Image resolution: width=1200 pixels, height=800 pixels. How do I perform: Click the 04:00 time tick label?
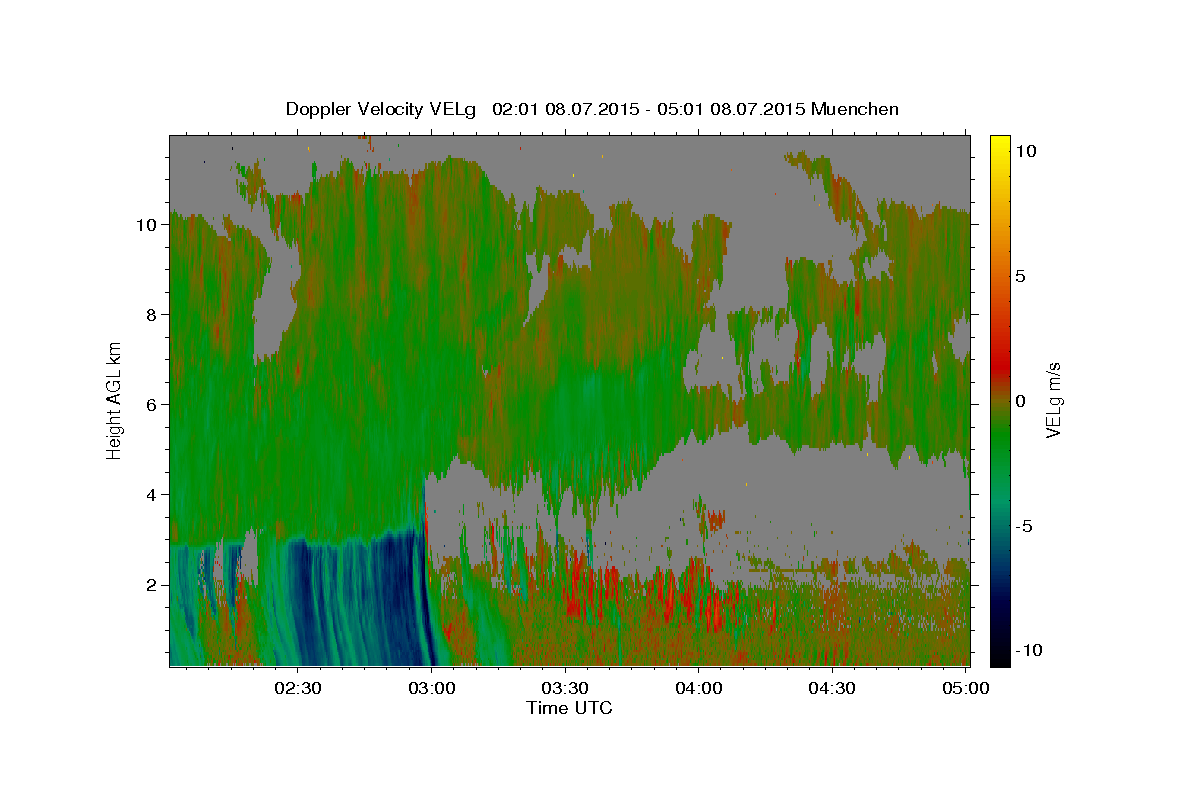click(698, 688)
